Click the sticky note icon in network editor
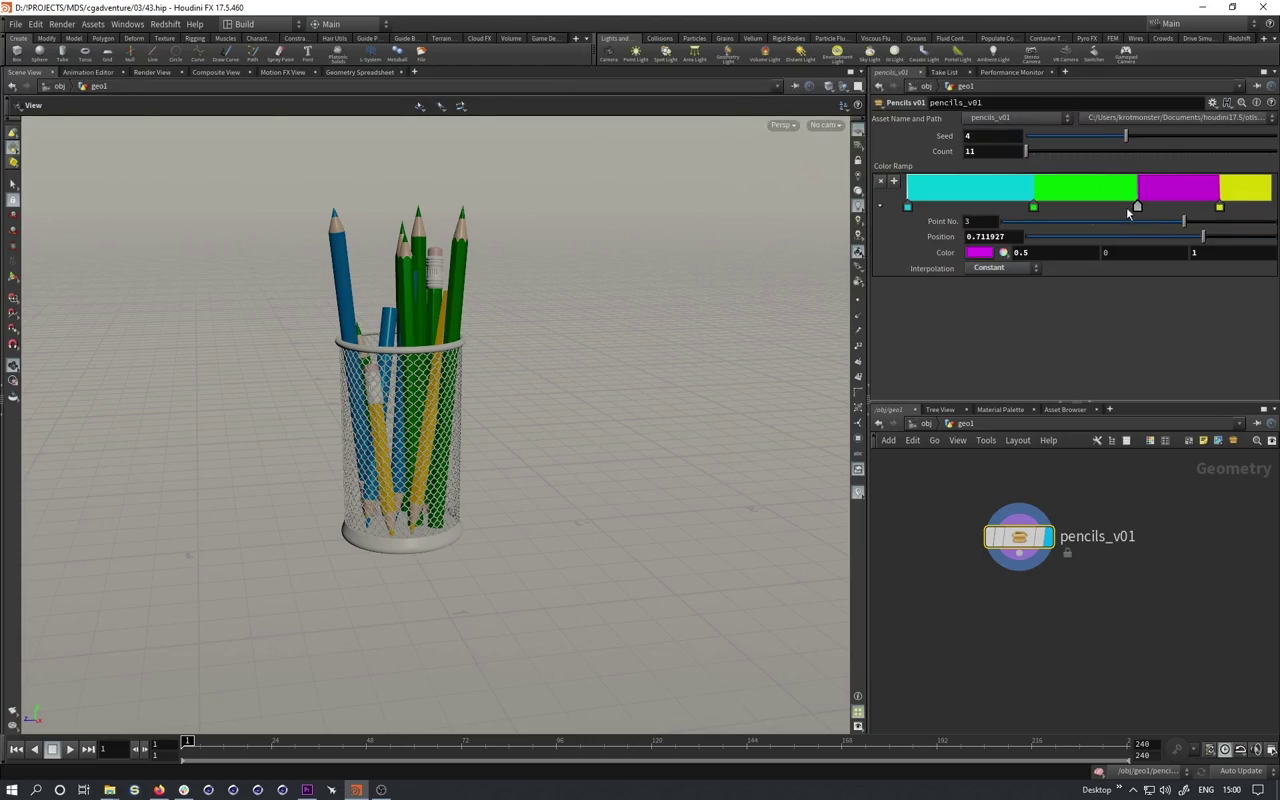 click(1203, 441)
